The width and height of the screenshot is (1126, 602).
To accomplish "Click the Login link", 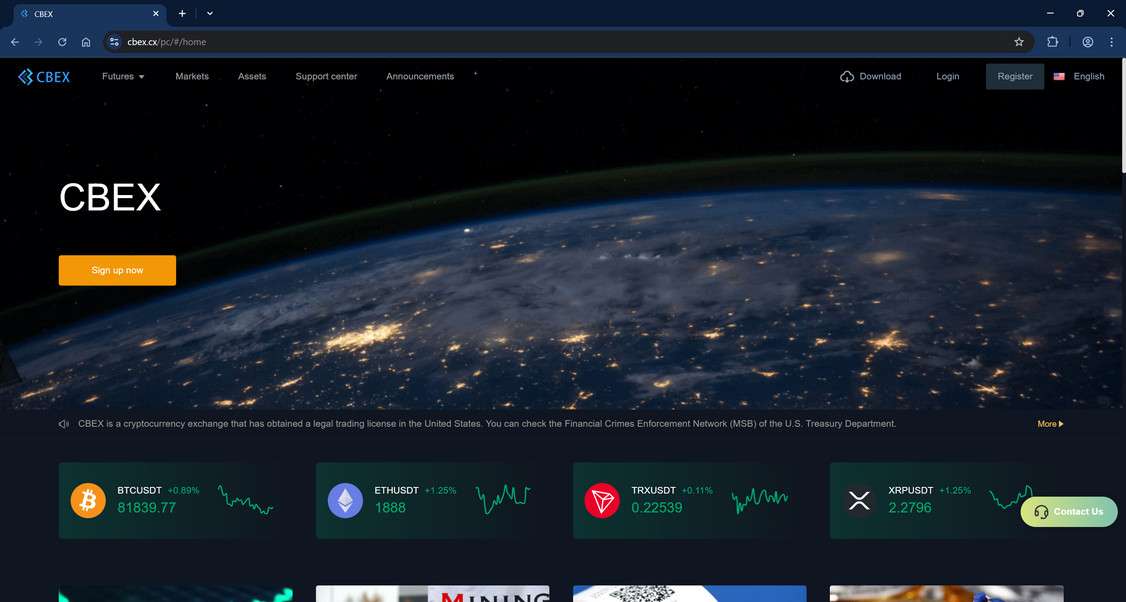I will pos(947,76).
